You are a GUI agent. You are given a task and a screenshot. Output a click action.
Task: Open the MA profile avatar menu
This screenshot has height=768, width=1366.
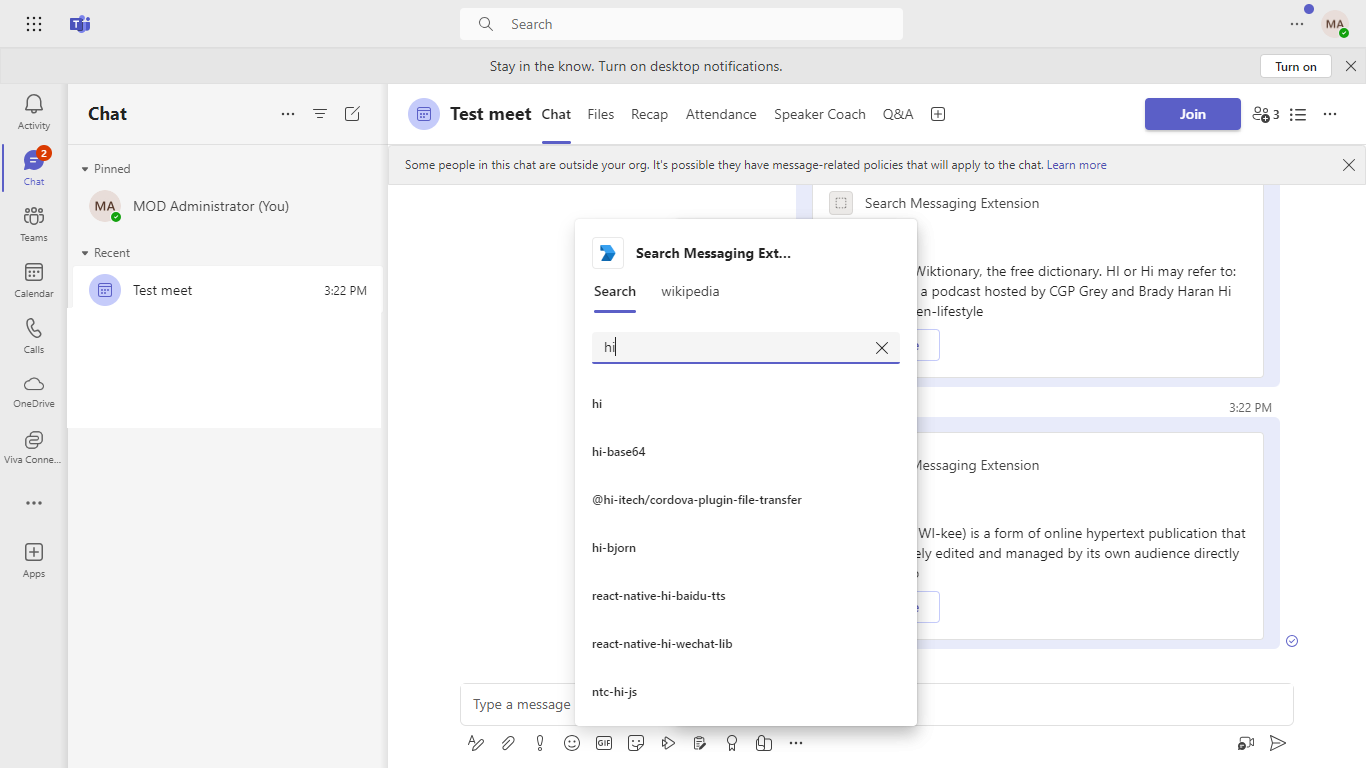(x=1335, y=24)
